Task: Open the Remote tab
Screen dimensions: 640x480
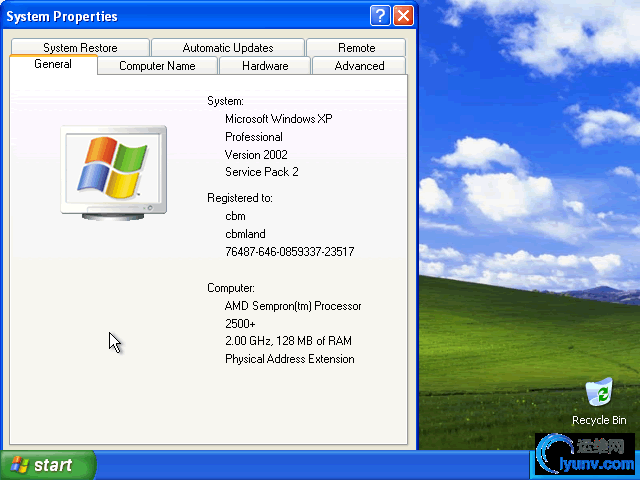Action: tap(356, 47)
